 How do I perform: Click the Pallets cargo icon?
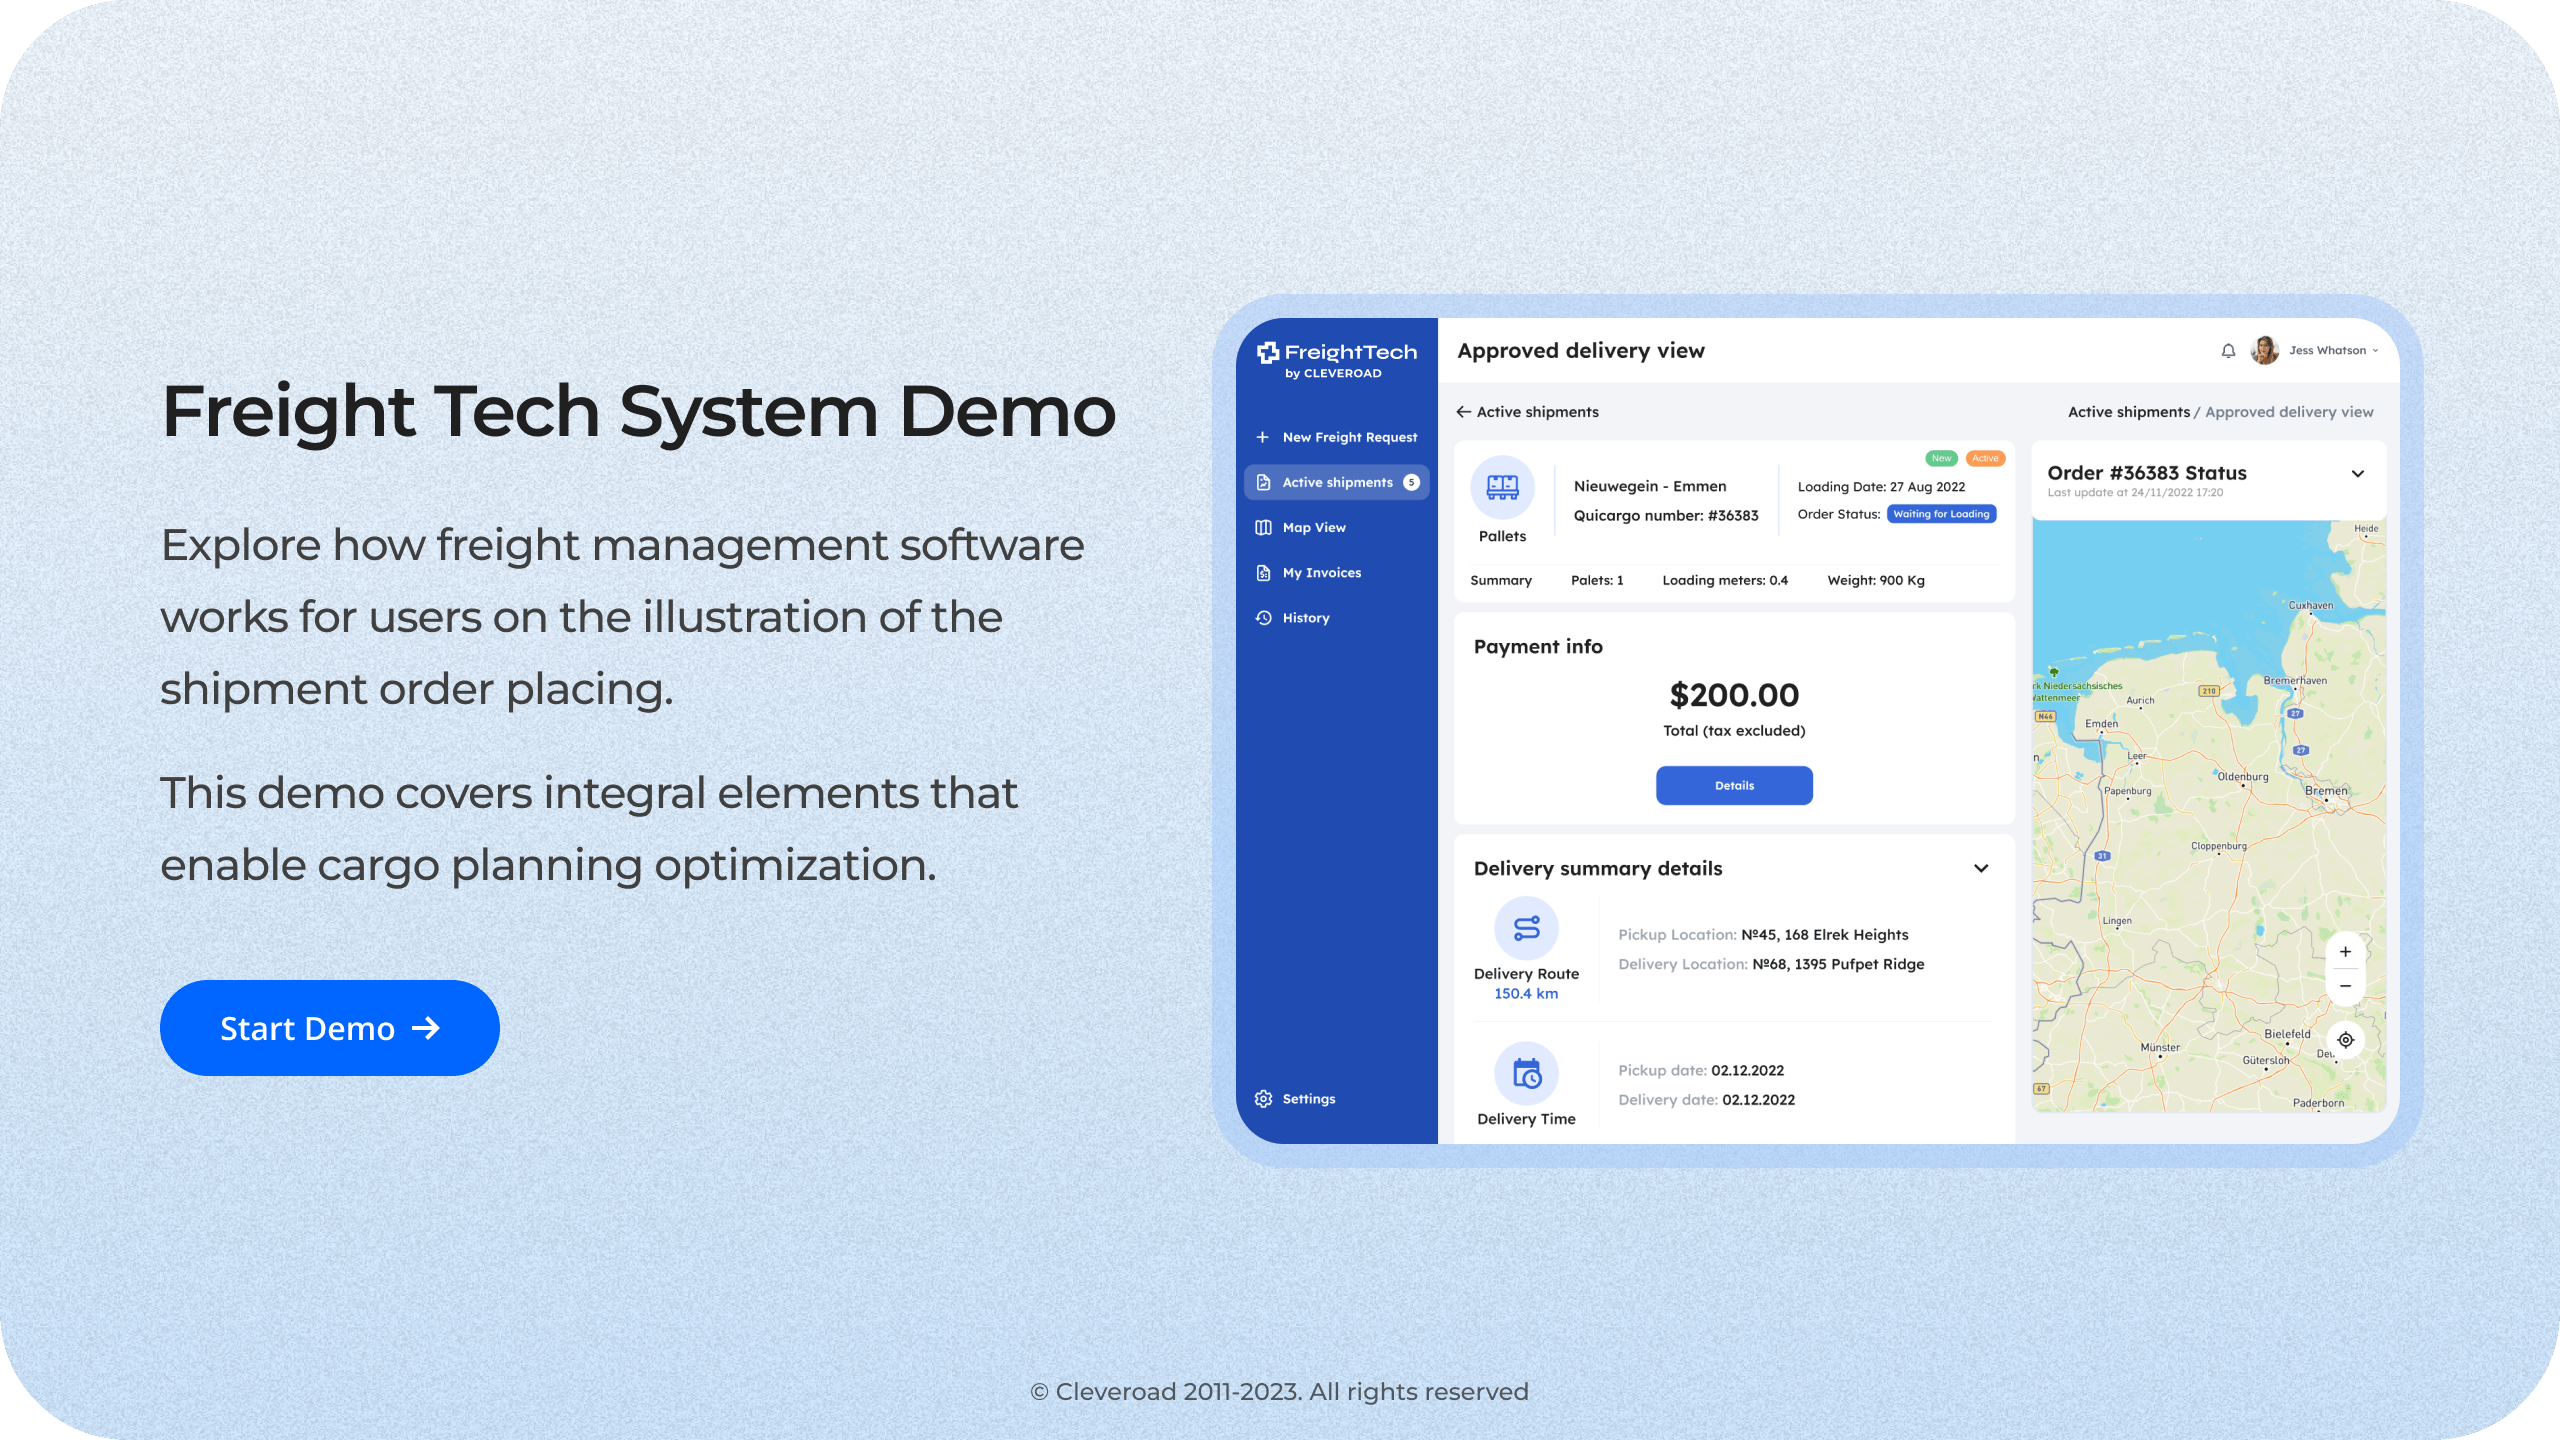point(1502,487)
